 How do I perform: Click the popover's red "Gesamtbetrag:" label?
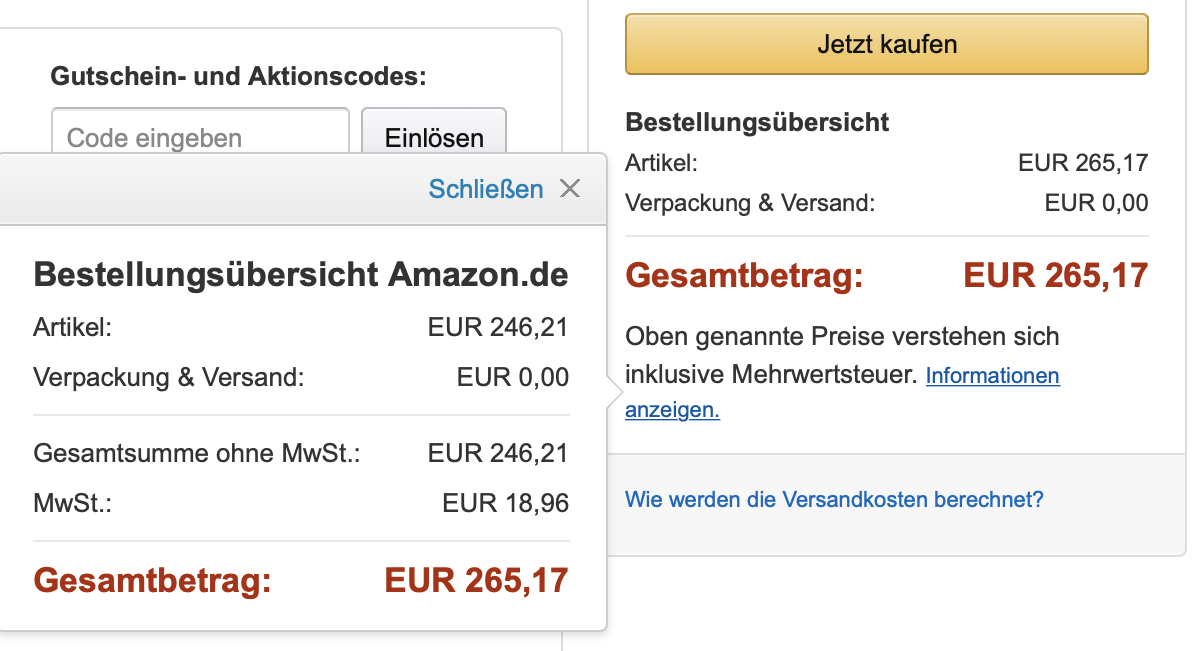(x=152, y=581)
